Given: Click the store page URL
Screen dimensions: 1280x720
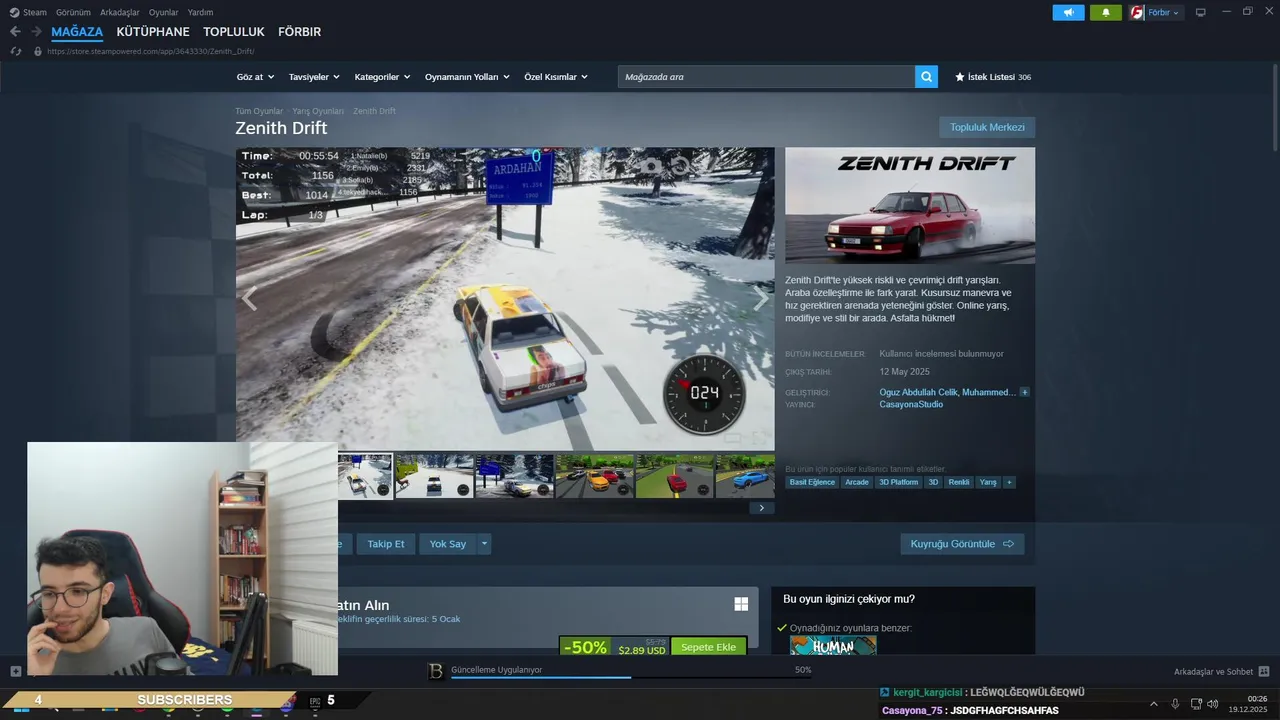Looking at the screenshot, I should tap(150, 51).
